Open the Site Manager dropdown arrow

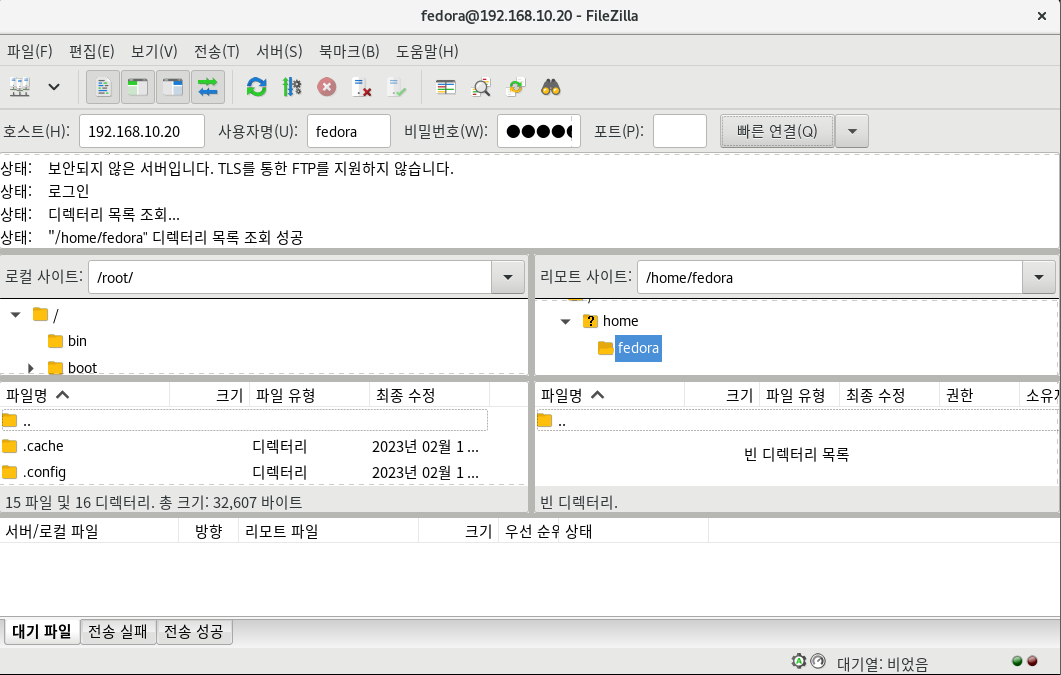(x=54, y=87)
